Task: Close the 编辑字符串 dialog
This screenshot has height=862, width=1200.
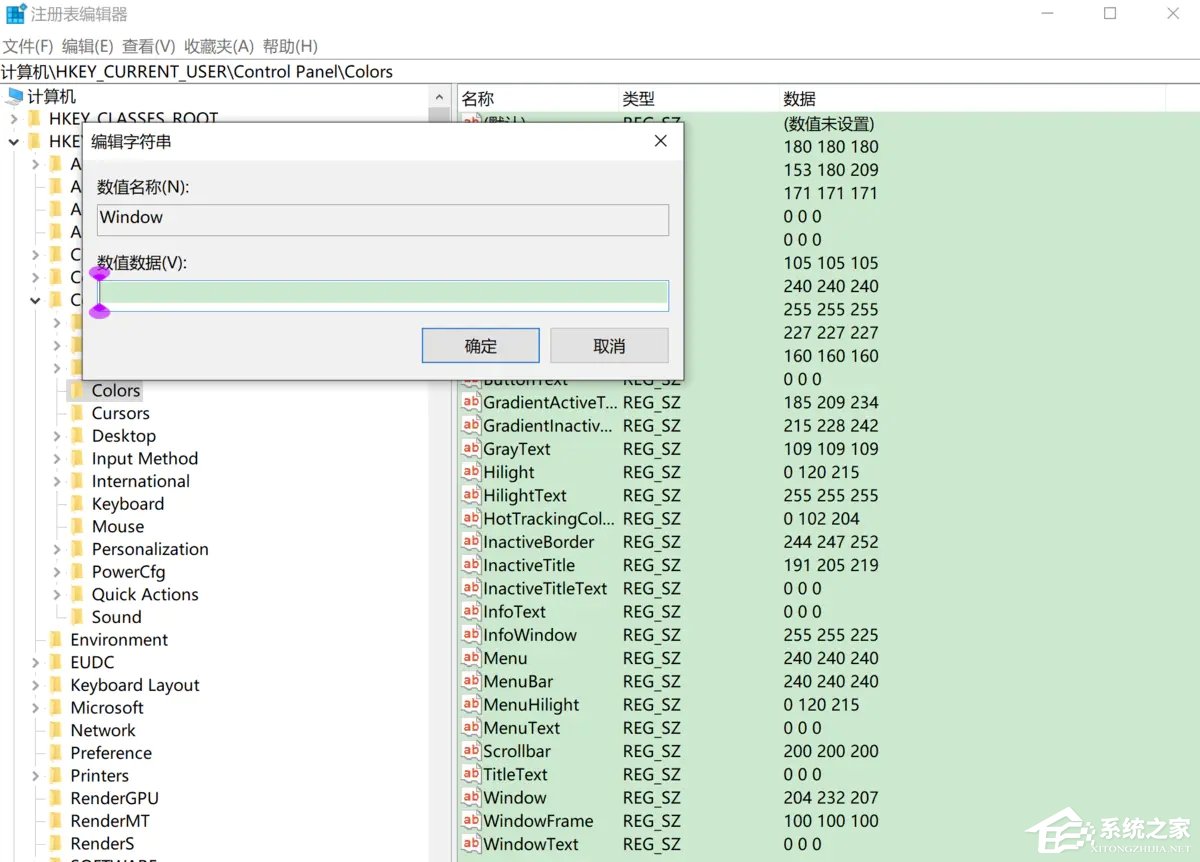Action: point(660,141)
